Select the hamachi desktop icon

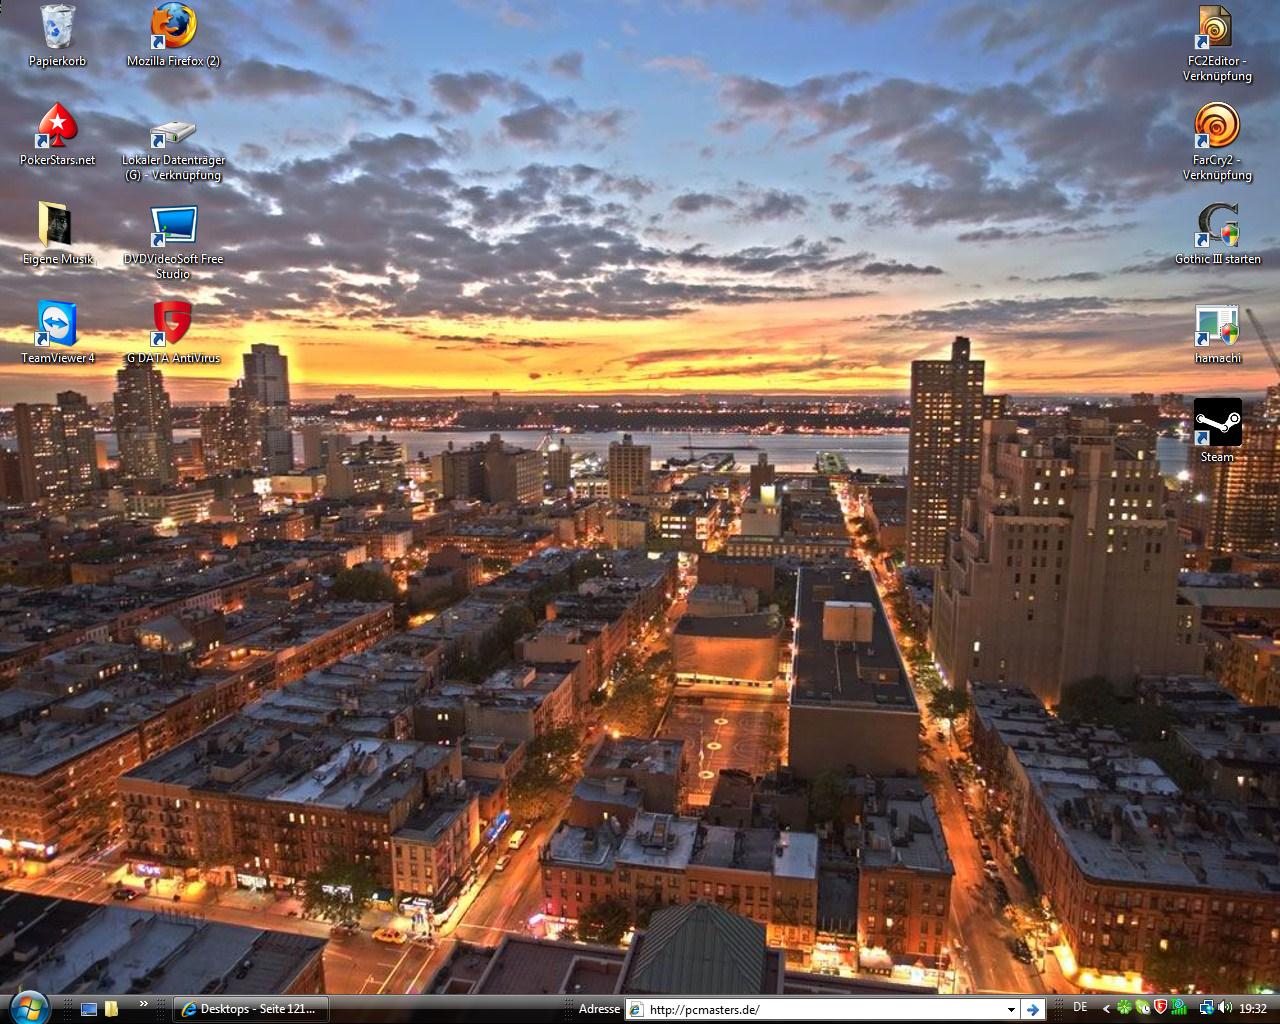point(1217,325)
